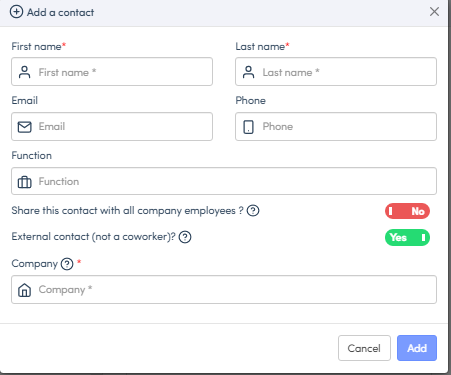Click the house icon in Company field
The image size is (451, 375).
[24, 290]
